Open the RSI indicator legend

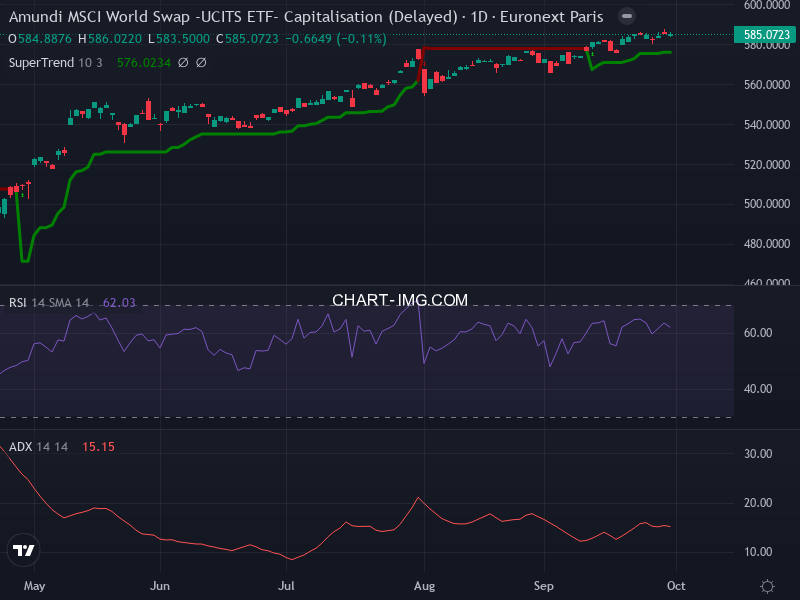19,302
